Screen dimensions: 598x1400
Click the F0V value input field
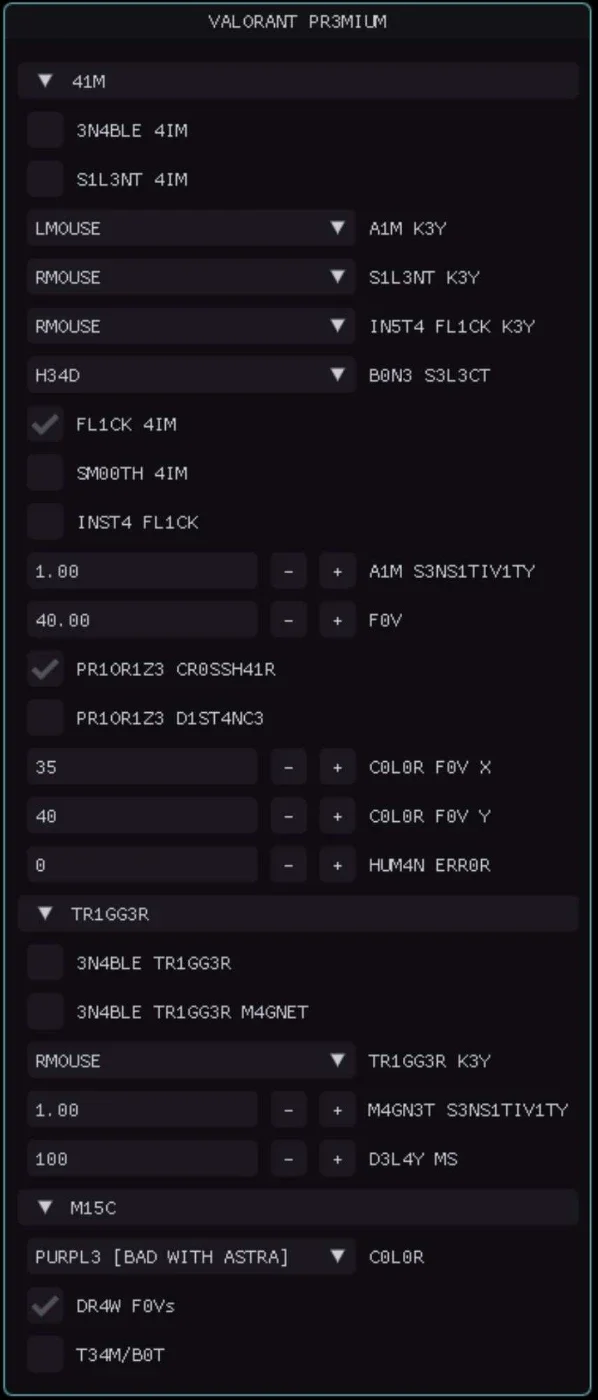pos(142,620)
